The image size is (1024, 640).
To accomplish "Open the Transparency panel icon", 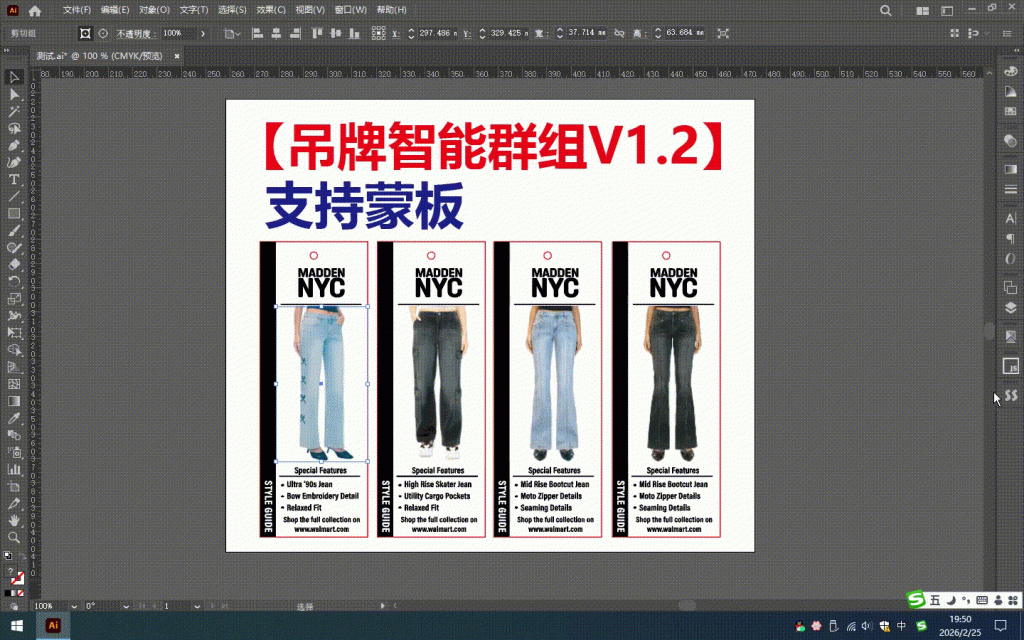I will tap(1010, 140).
